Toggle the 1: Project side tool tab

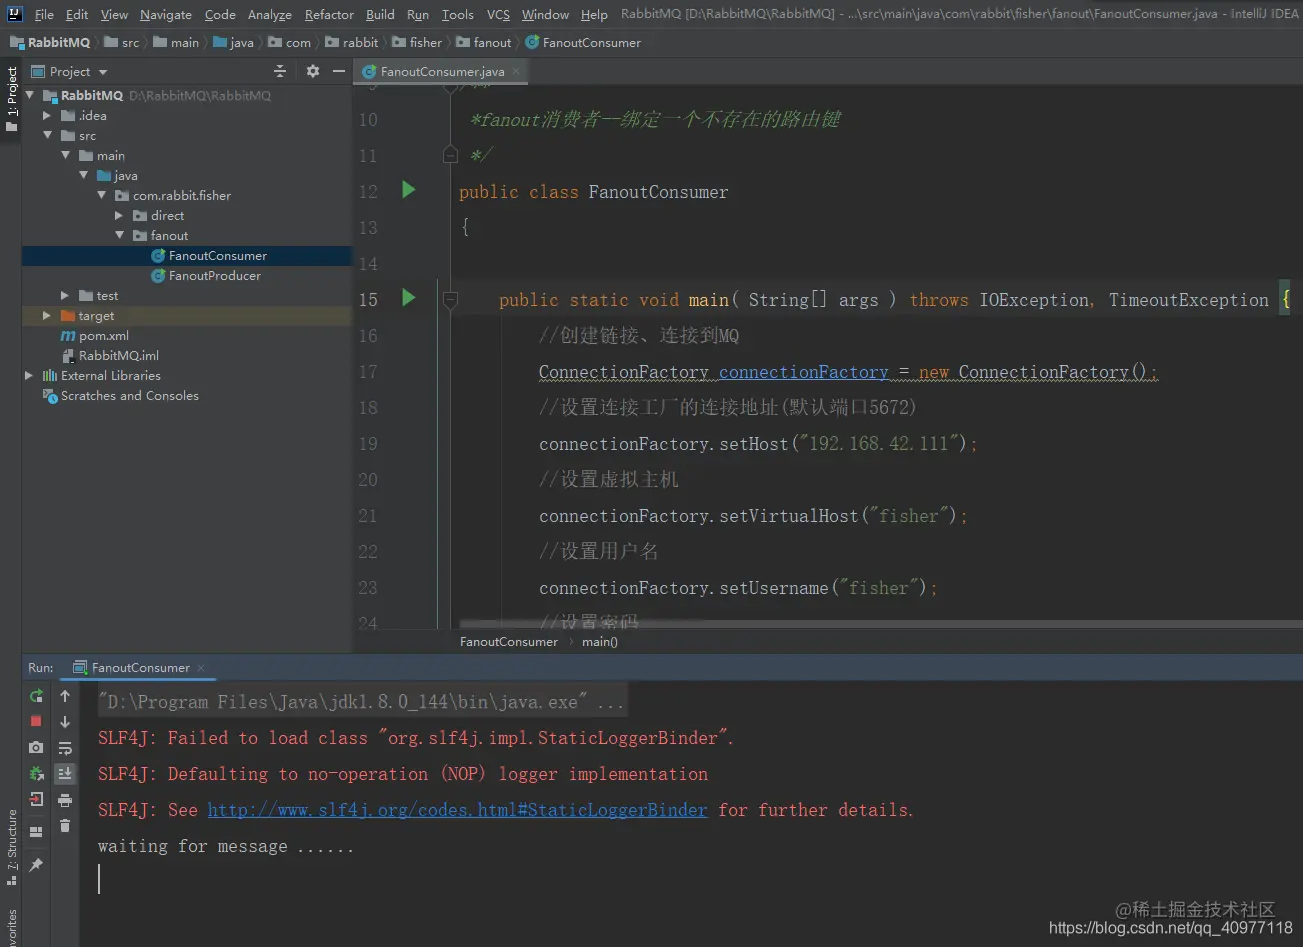point(11,100)
